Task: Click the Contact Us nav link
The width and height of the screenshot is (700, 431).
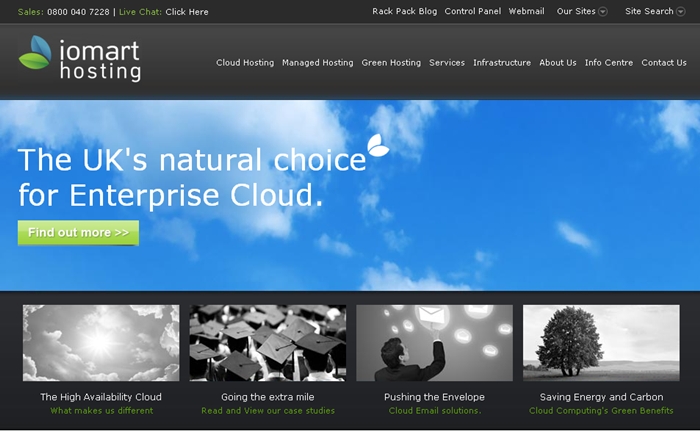Action: [664, 63]
